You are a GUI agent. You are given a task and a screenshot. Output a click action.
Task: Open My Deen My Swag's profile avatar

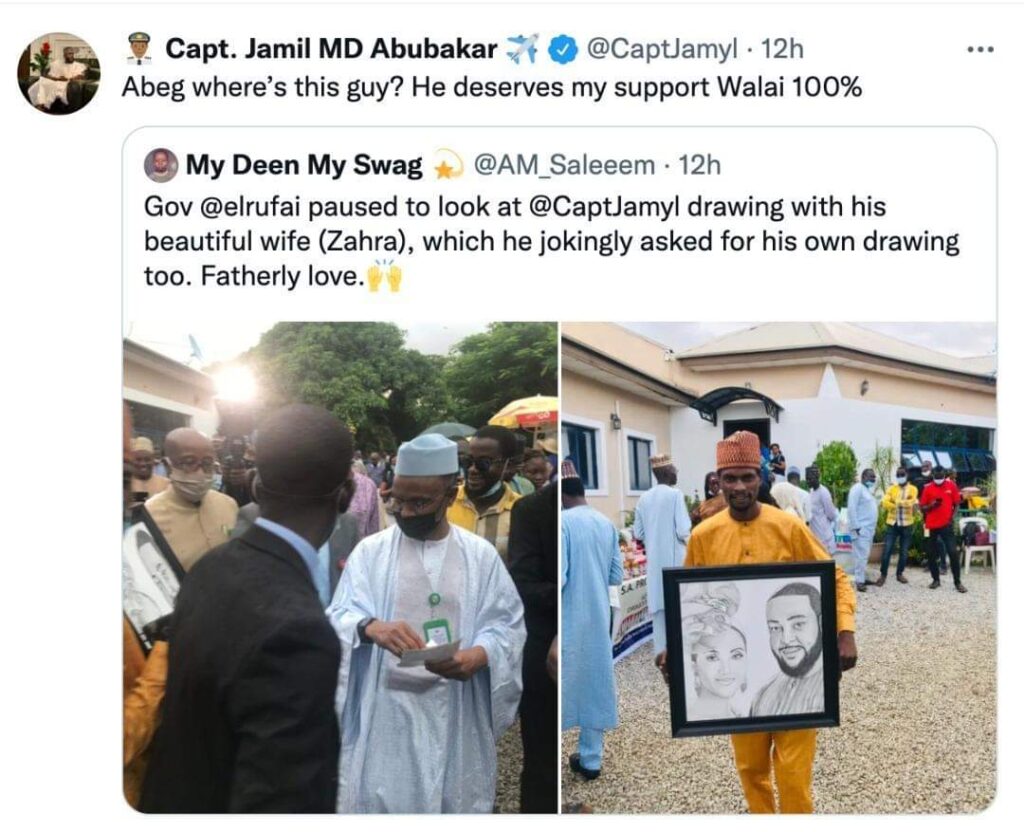tap(160, 163)
